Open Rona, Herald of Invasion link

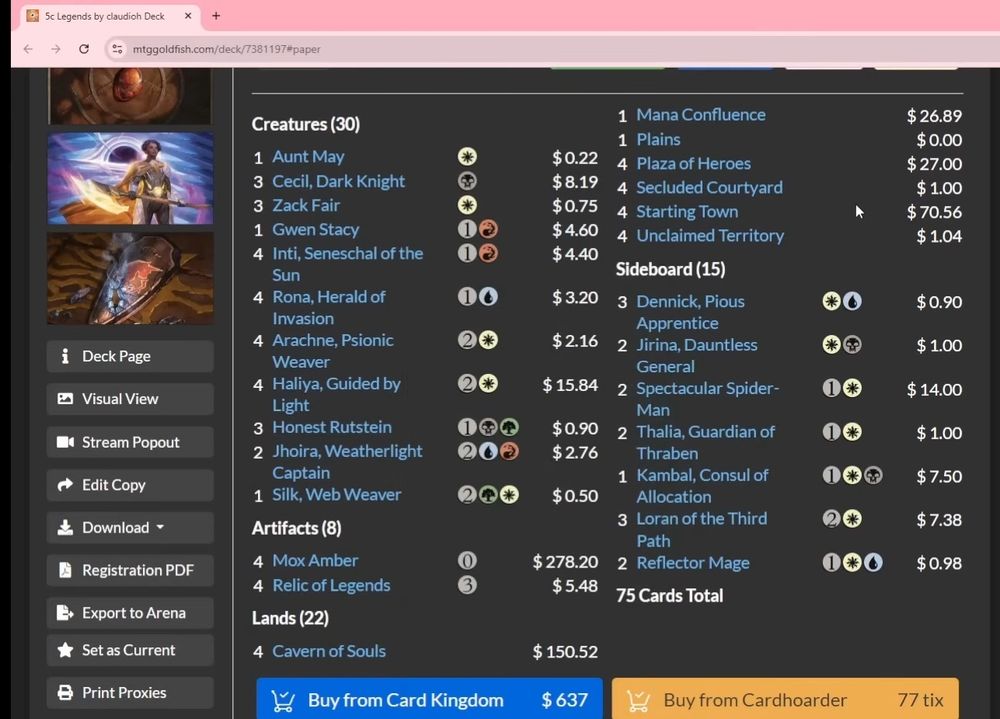(x=329, y=308)
